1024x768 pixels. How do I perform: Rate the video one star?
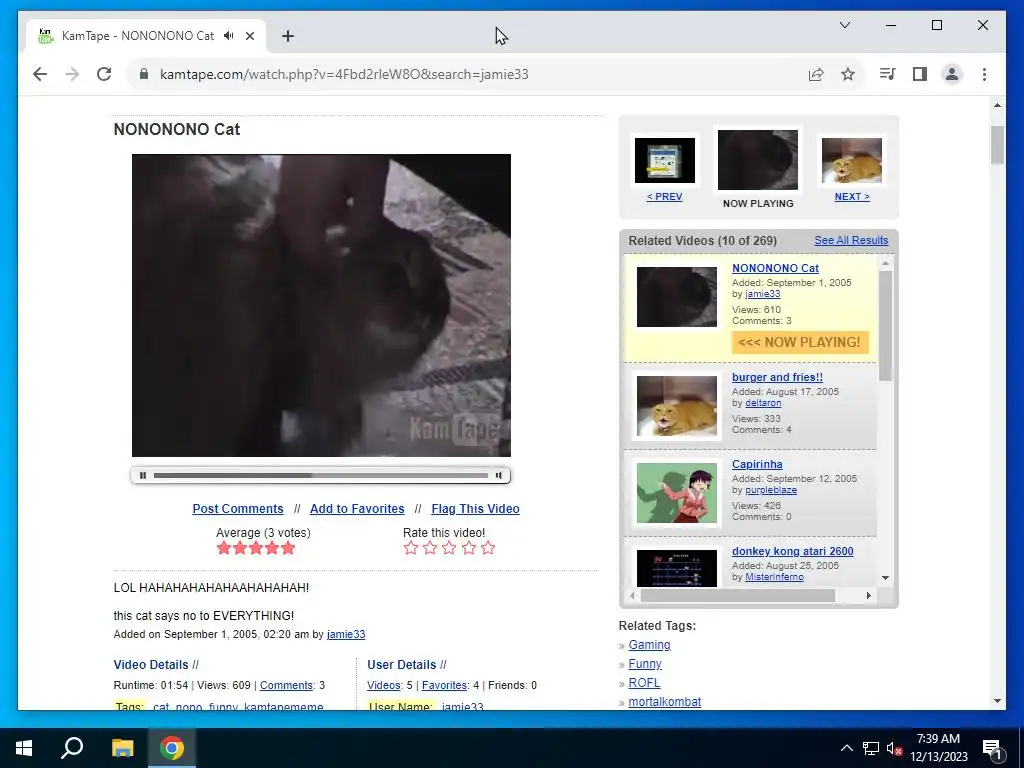tap(411, 548)
